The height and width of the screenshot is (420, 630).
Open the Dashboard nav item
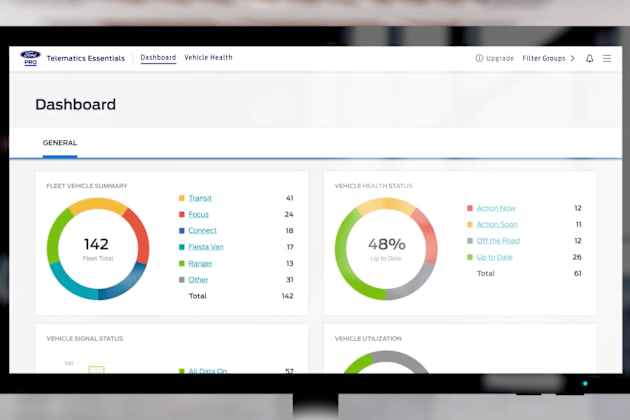click(158, 57)
